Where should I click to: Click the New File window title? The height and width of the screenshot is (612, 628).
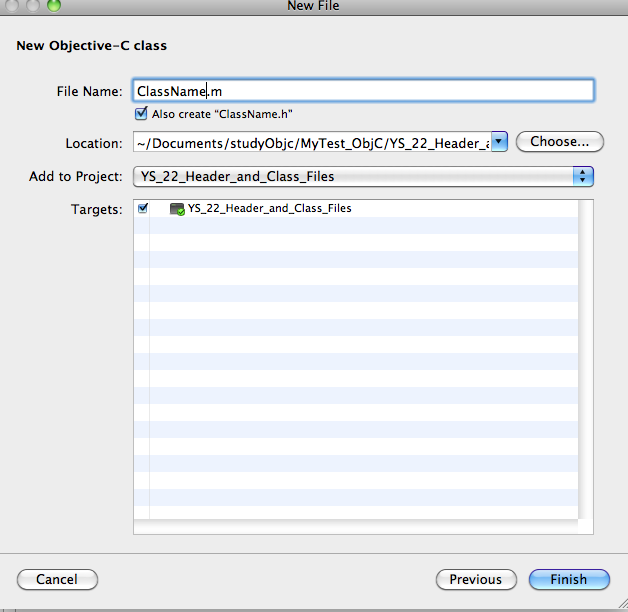pyautogui.click(x=313, y=6)
